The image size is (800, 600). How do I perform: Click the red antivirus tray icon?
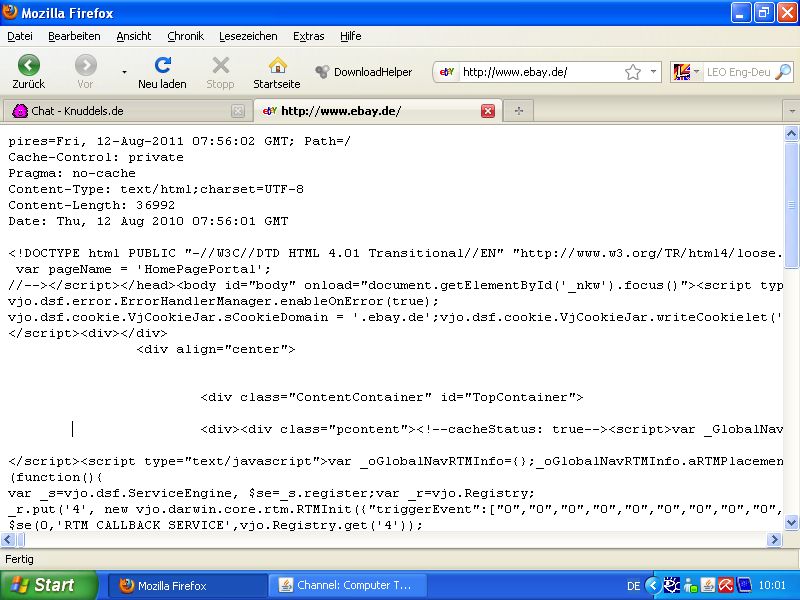[726, 585]
